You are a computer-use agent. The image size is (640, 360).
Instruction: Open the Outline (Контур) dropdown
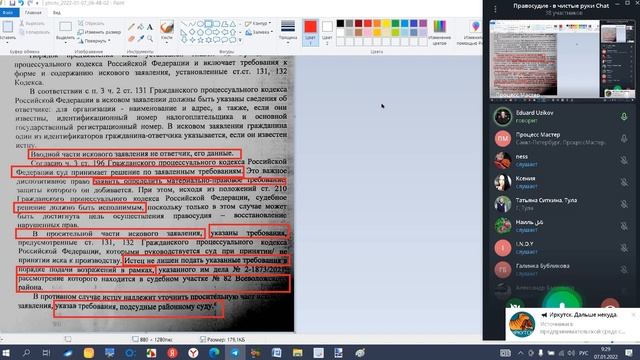click(x=257, y=24)
